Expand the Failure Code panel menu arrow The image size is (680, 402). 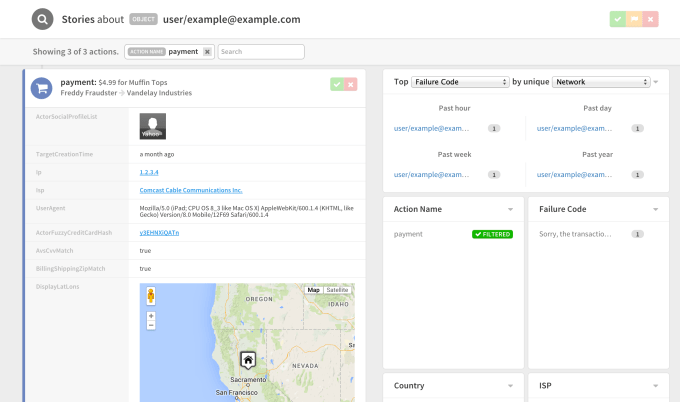pos(656,209)
